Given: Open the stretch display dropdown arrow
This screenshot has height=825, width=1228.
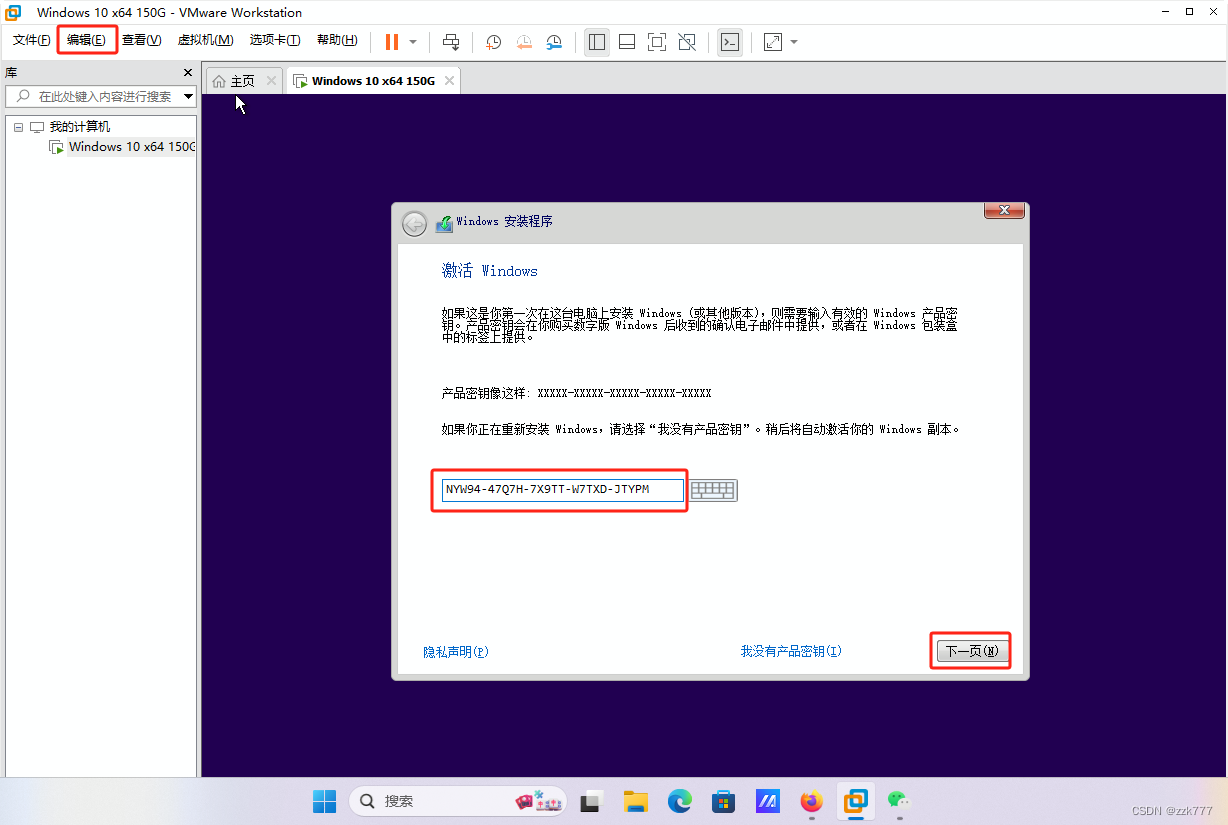Looking at the screenshot, I should [x=794, y=42].
